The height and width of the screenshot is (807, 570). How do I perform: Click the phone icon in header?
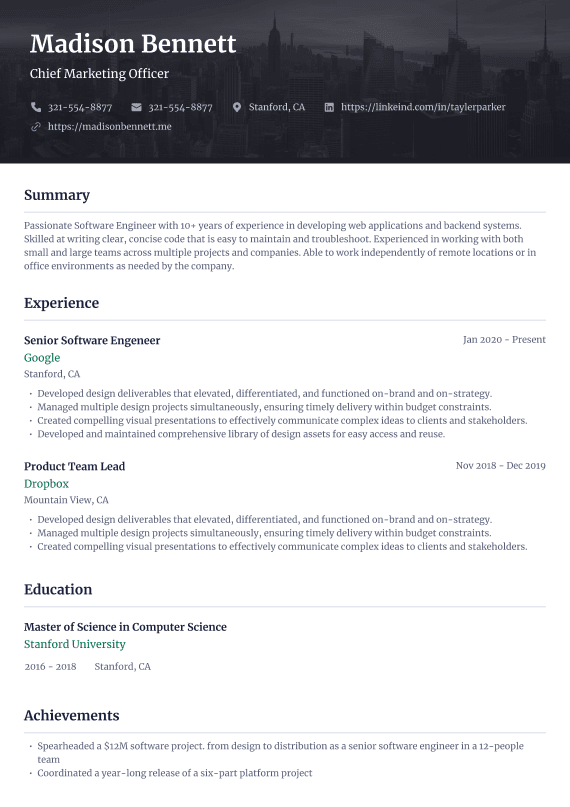coord(35,107)
